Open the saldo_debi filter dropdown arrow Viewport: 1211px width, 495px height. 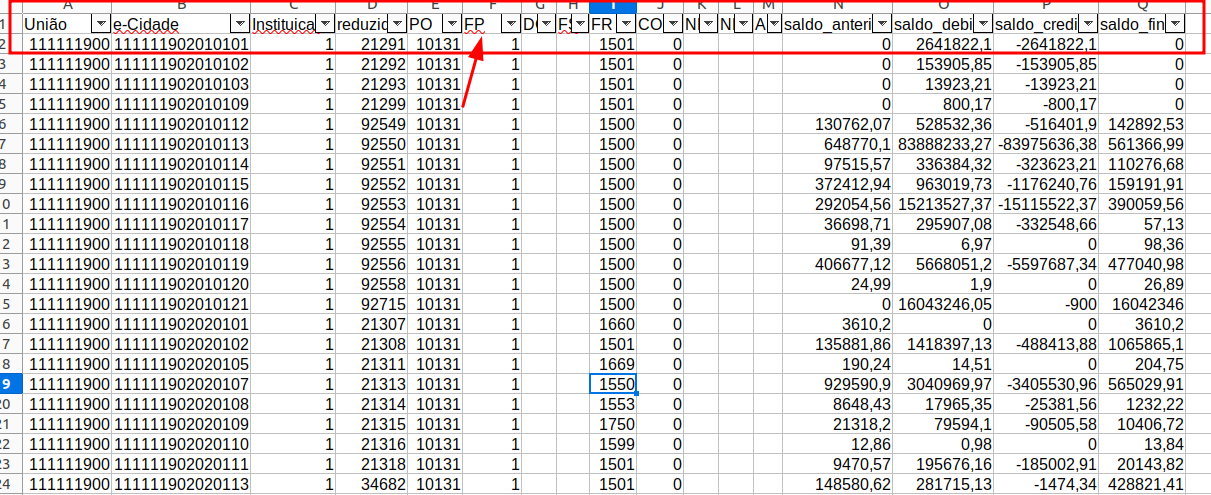pyautogui.click(x=983, y=23)
